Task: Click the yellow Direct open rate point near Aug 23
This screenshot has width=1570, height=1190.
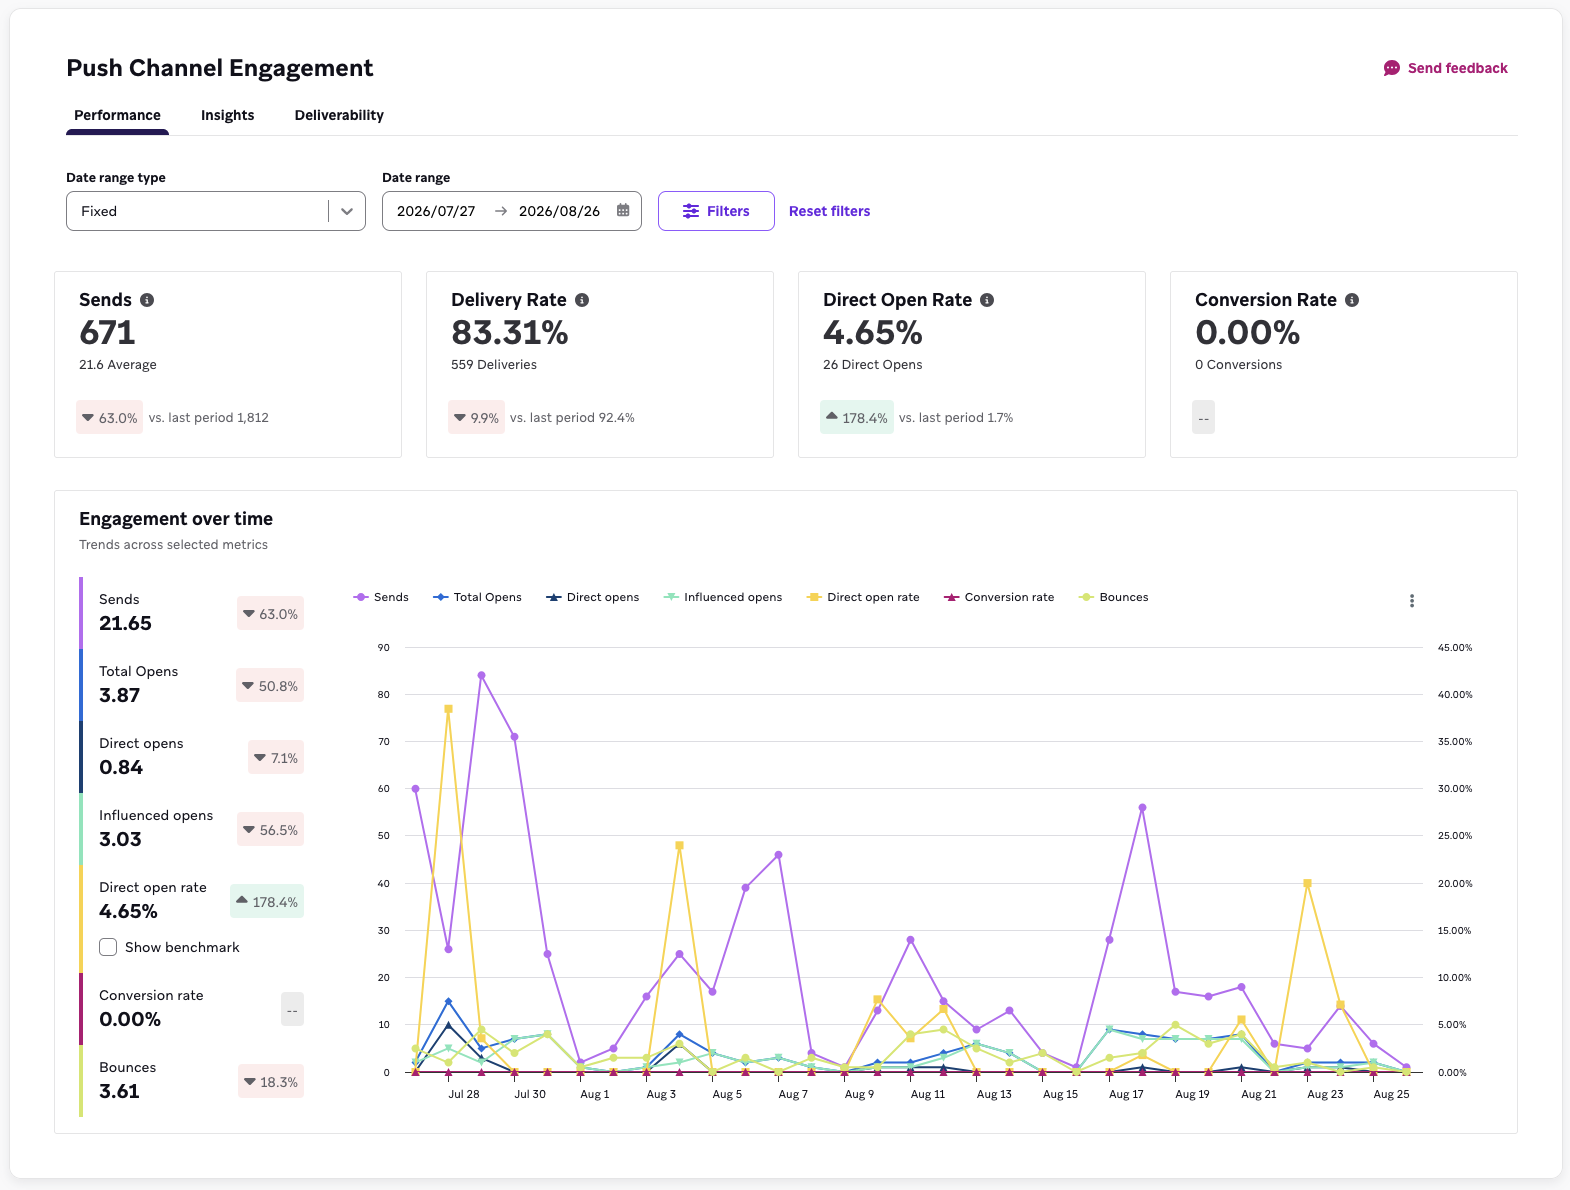Action: click(x=1307, y=884)
